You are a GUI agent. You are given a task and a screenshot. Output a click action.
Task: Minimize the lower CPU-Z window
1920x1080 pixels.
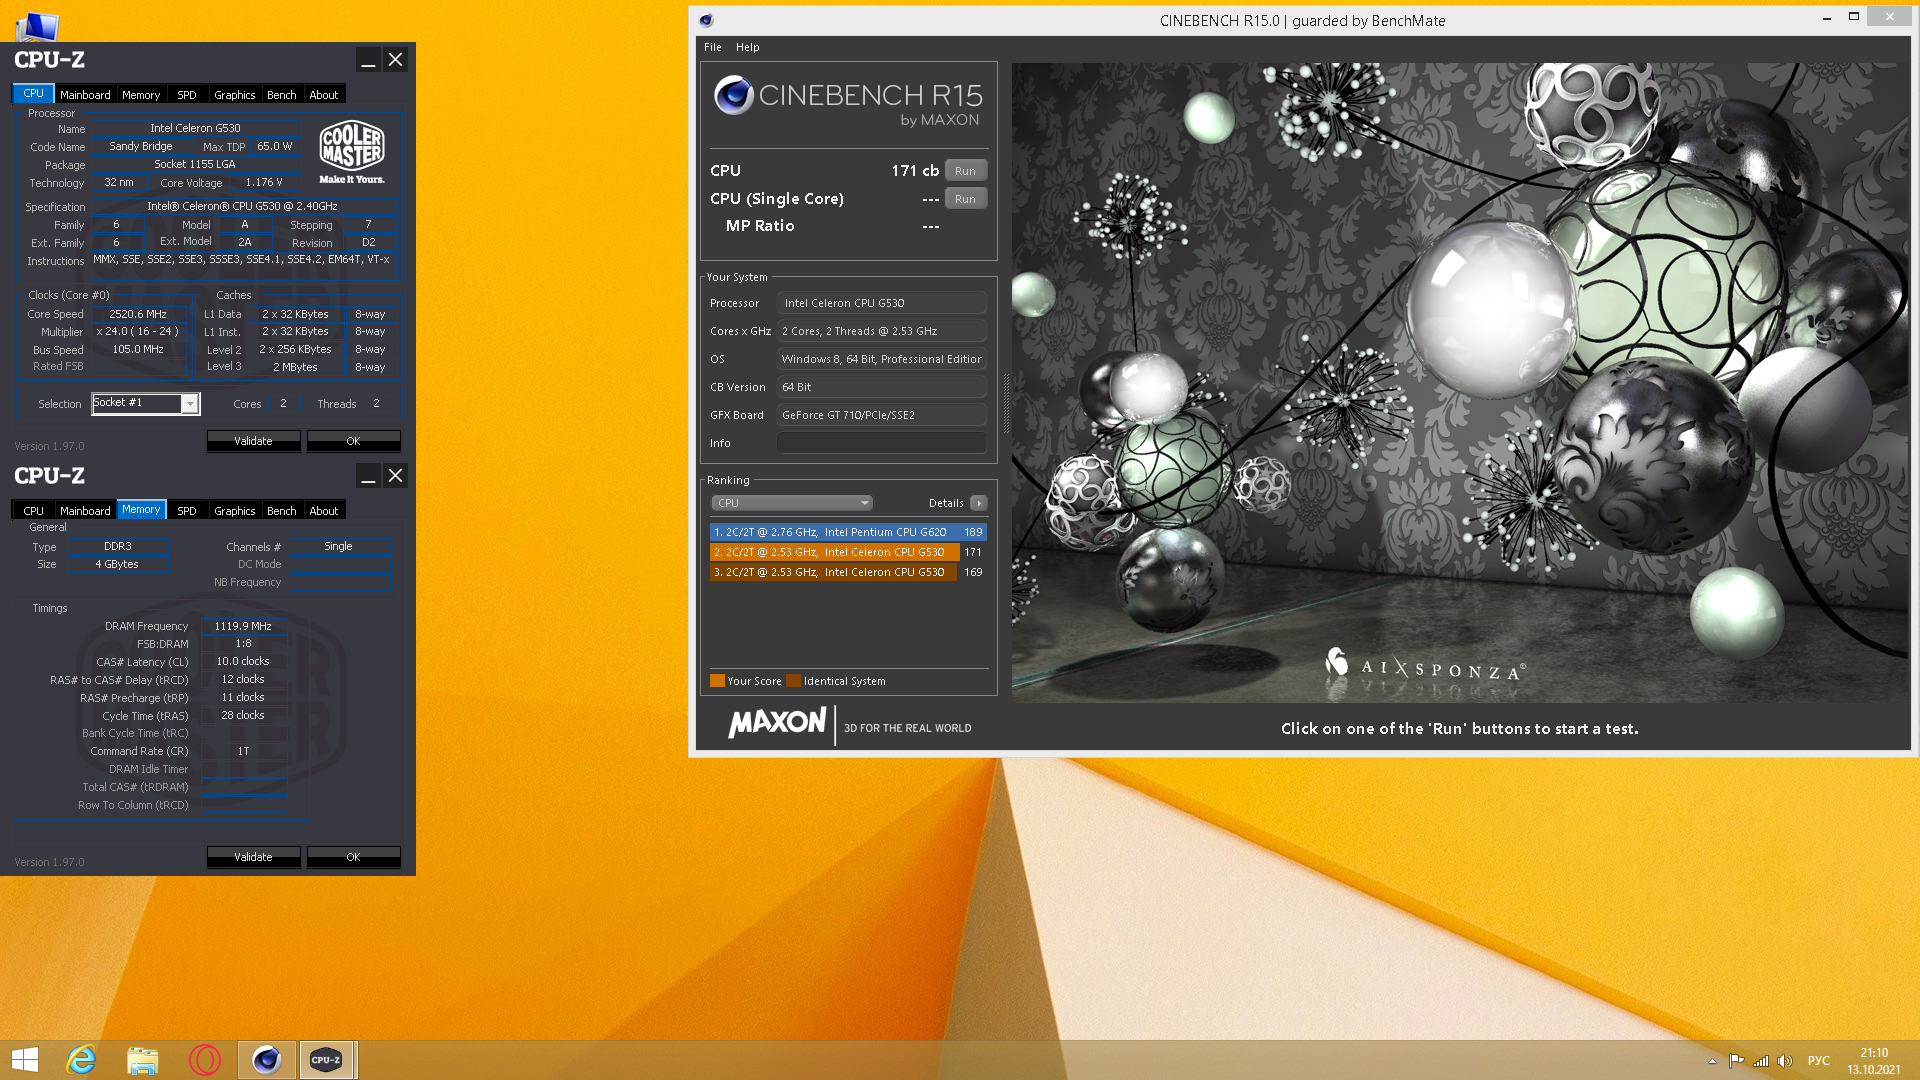tap(368, 476)
